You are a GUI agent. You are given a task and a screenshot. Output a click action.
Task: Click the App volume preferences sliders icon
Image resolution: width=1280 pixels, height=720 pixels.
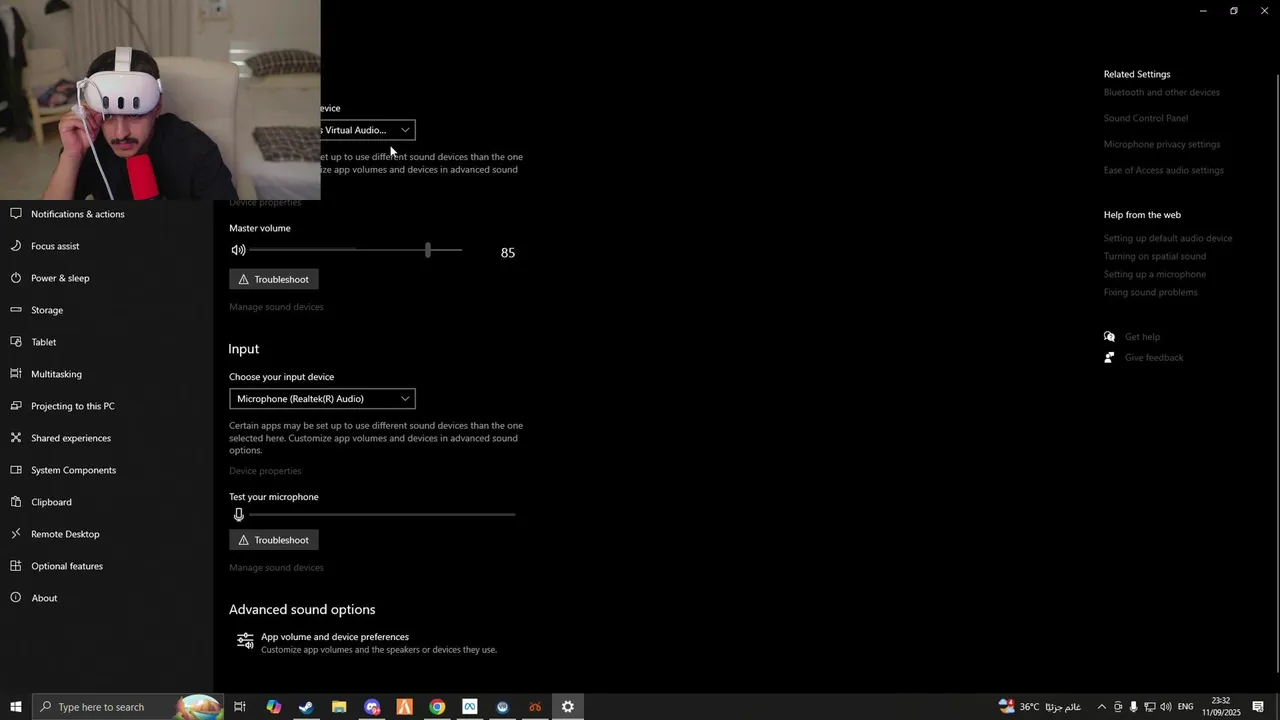pyautogui.click(x=245, y=641)
